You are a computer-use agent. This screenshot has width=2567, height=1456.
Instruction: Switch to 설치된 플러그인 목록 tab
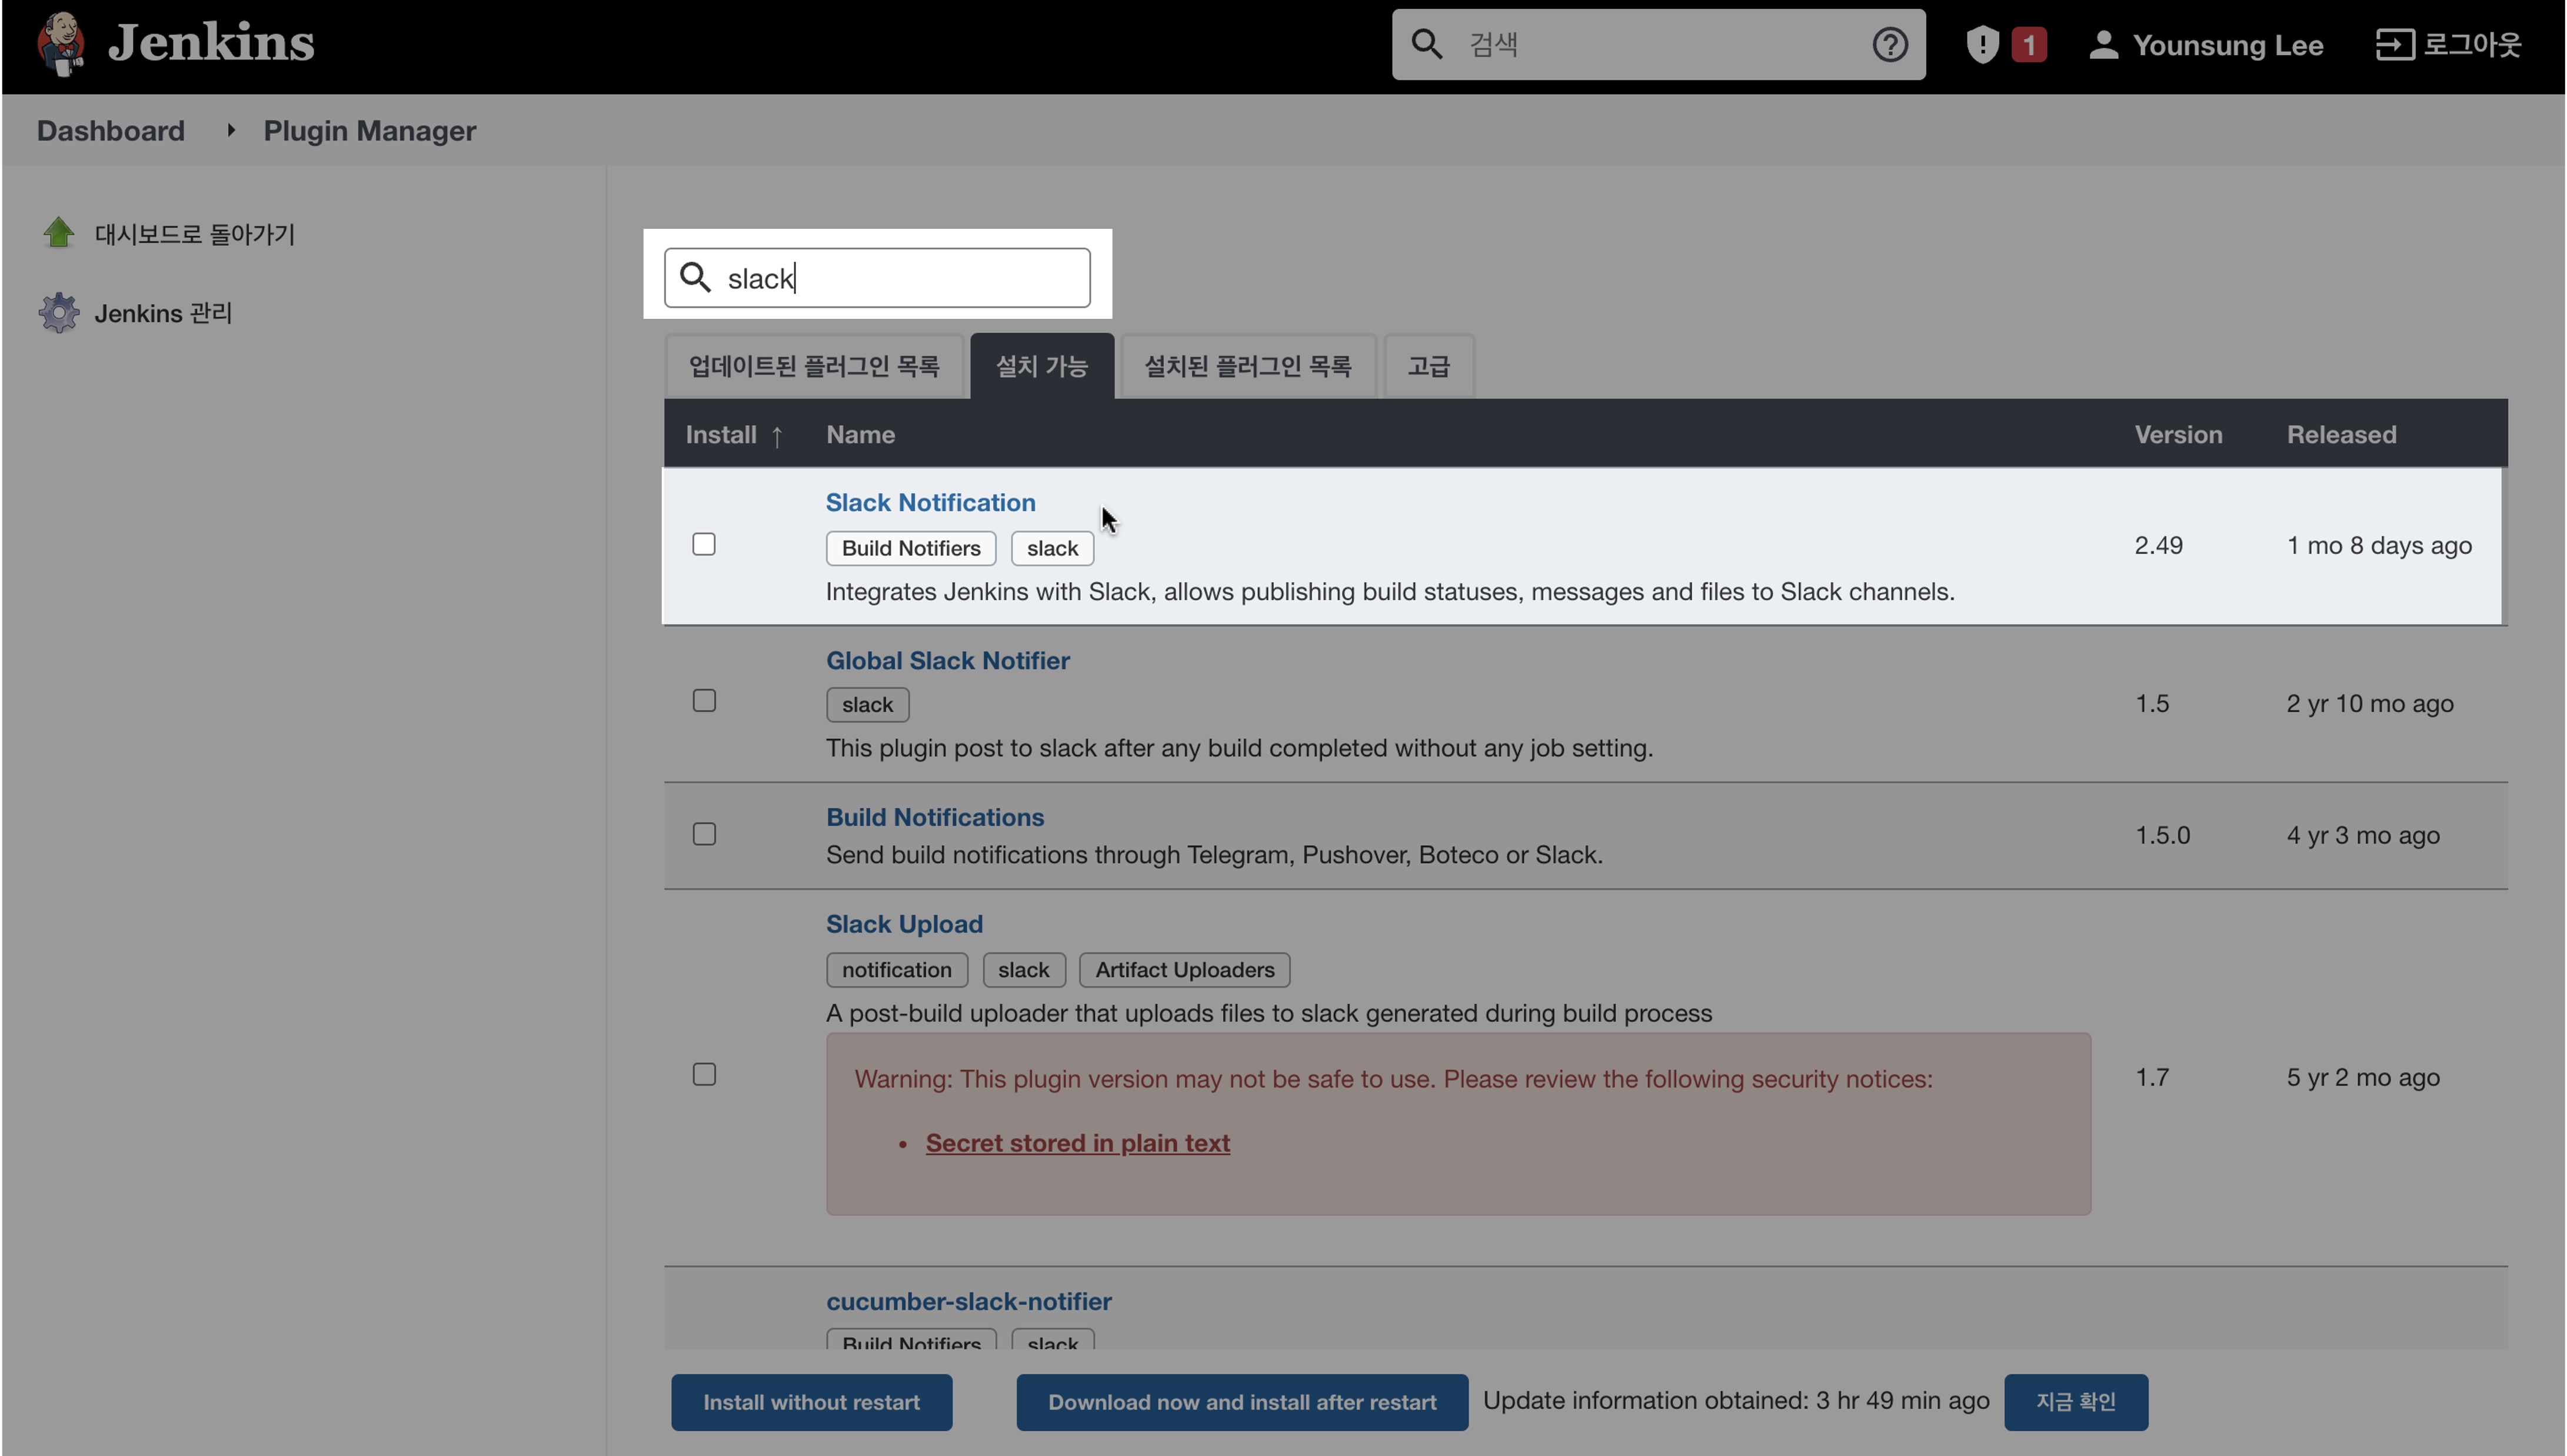click(1248, 365)
